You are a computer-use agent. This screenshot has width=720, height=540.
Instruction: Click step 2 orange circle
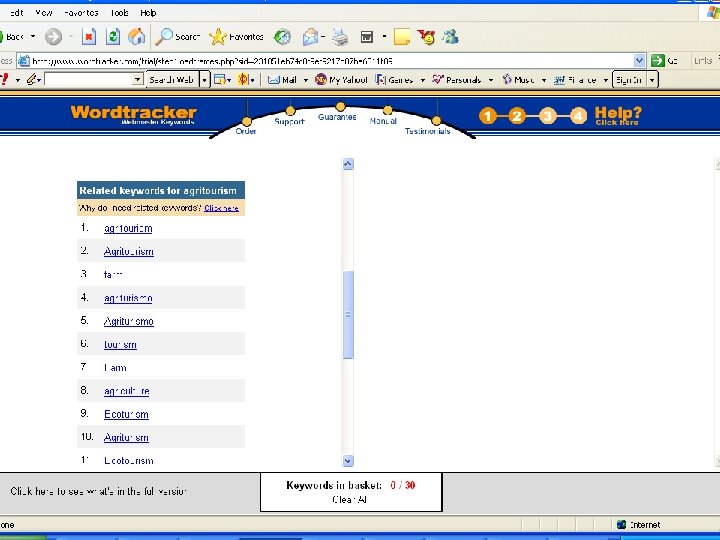[517, 116]
